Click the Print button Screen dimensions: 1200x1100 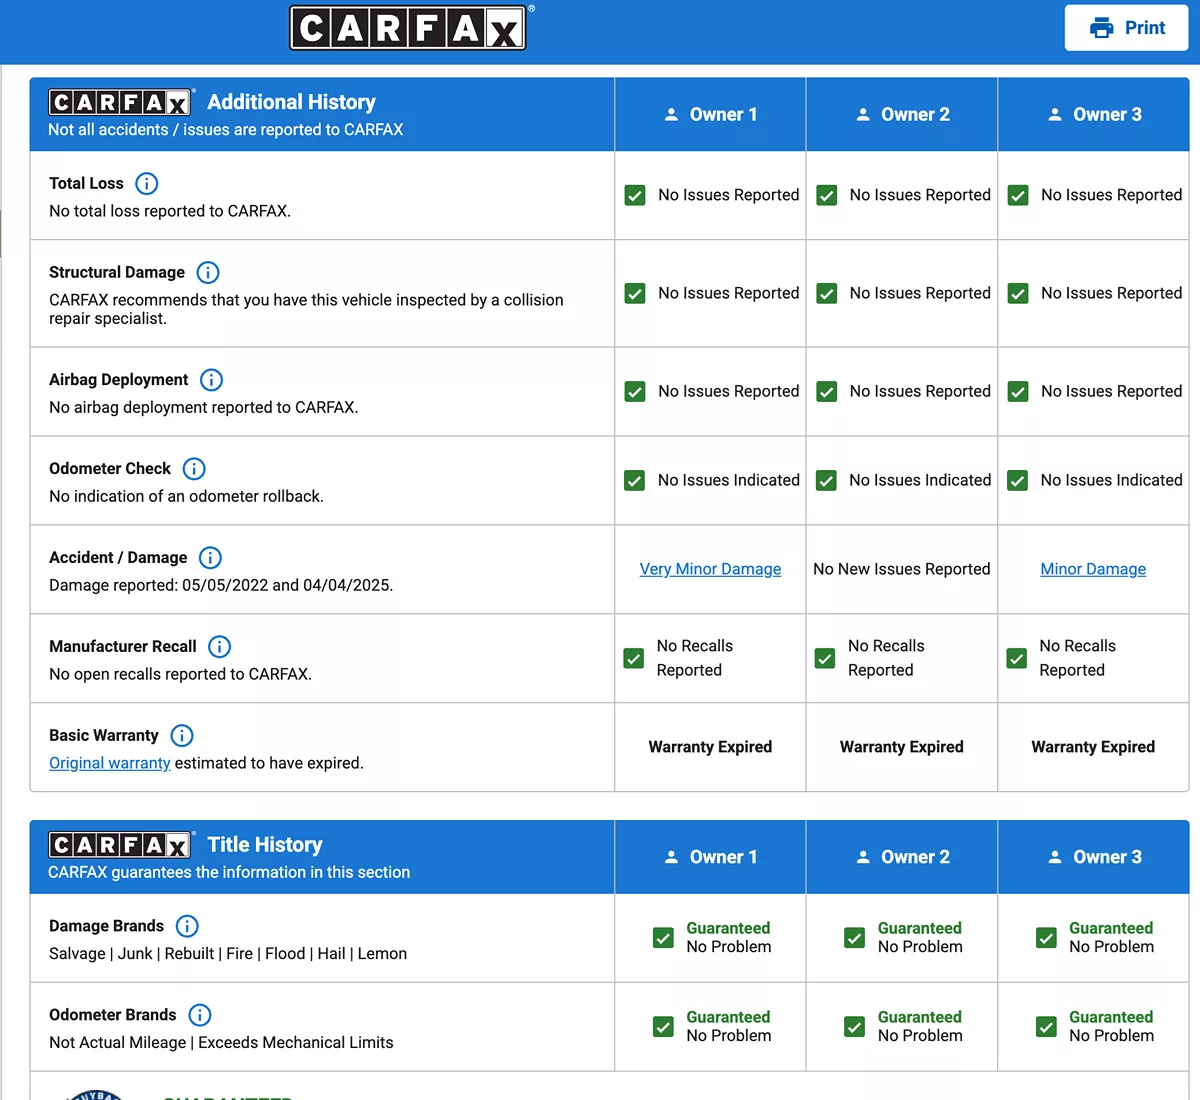[x=1126, y=28]
